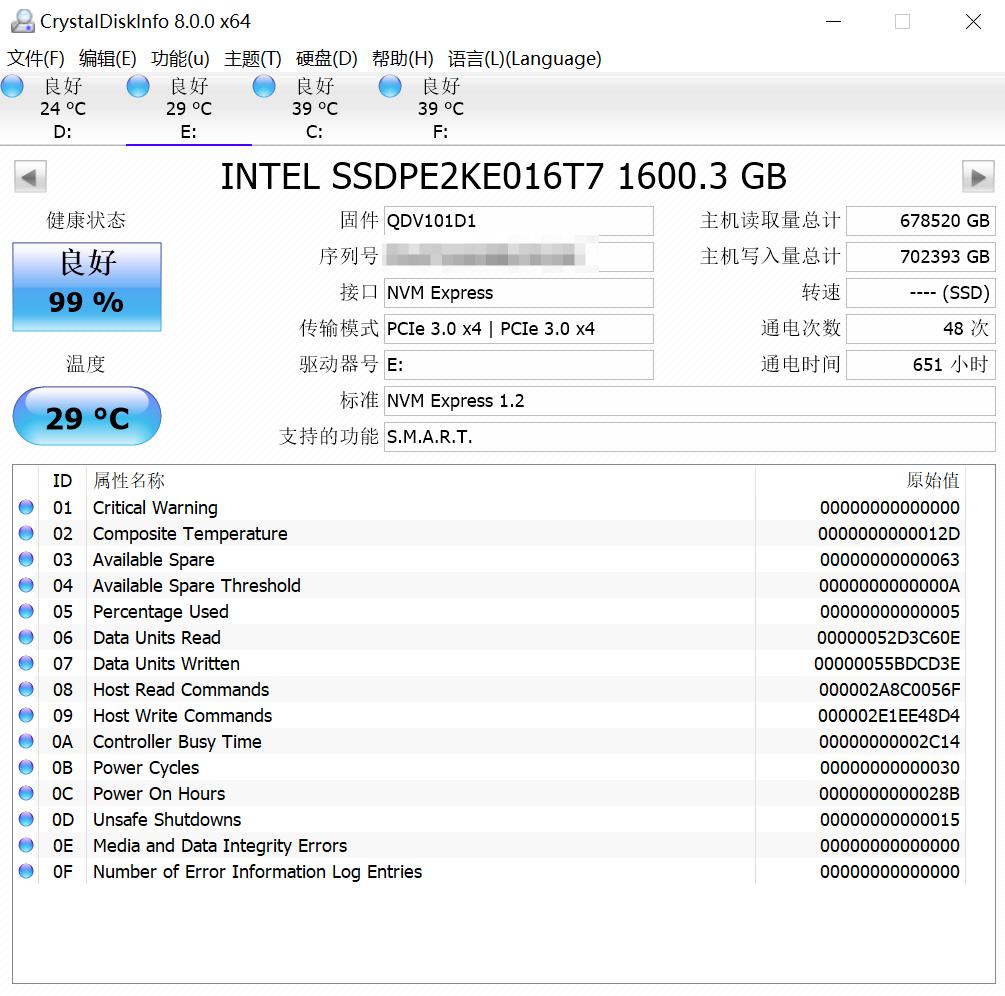Click the blue status dot beside Critical Warning
Image resolution: width=1005 pixels, height=996 pixels.
click(26, 506)
